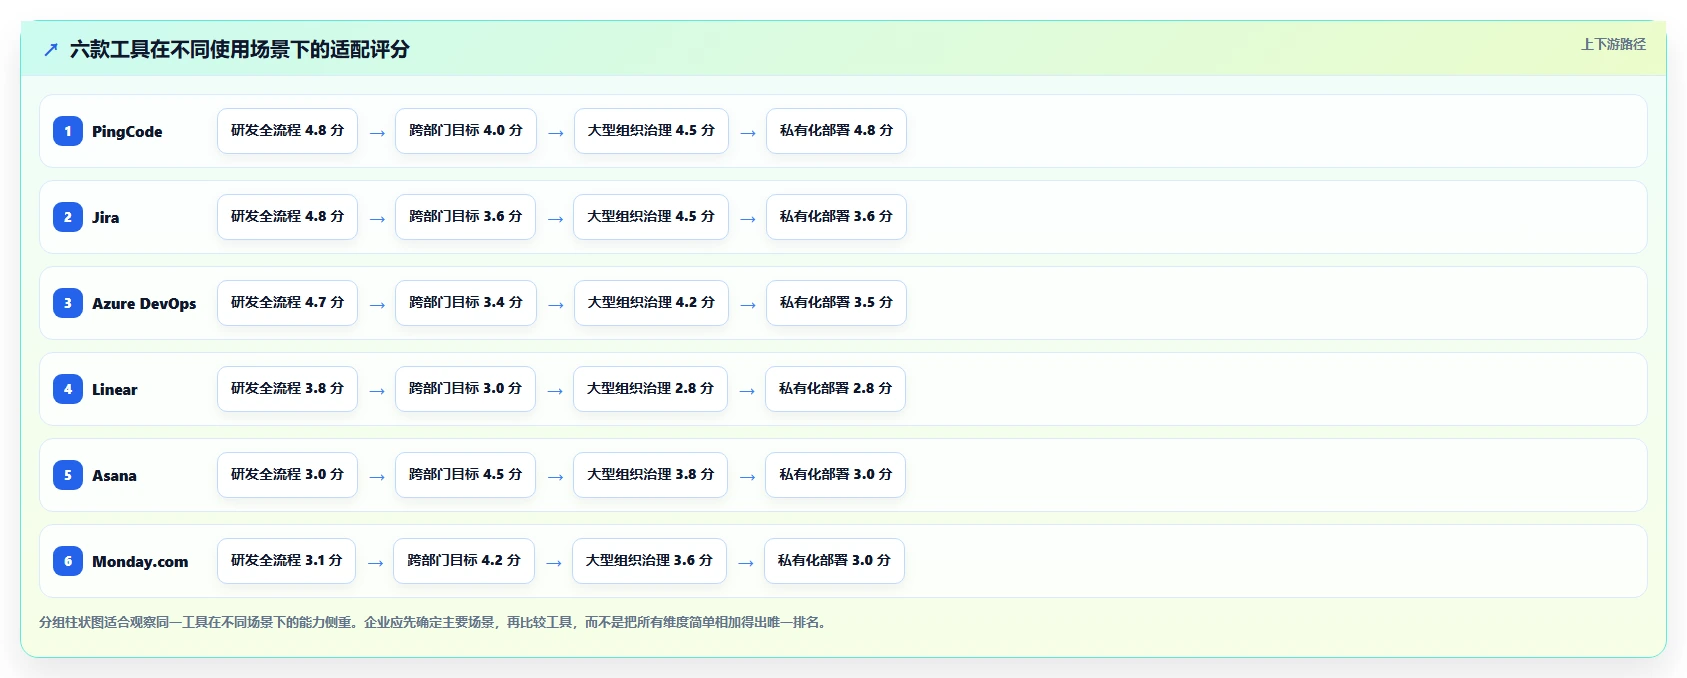Click the Monday.com tool name
The width and height of the screenshot is (1687, 678).
(x=140, y=561)
